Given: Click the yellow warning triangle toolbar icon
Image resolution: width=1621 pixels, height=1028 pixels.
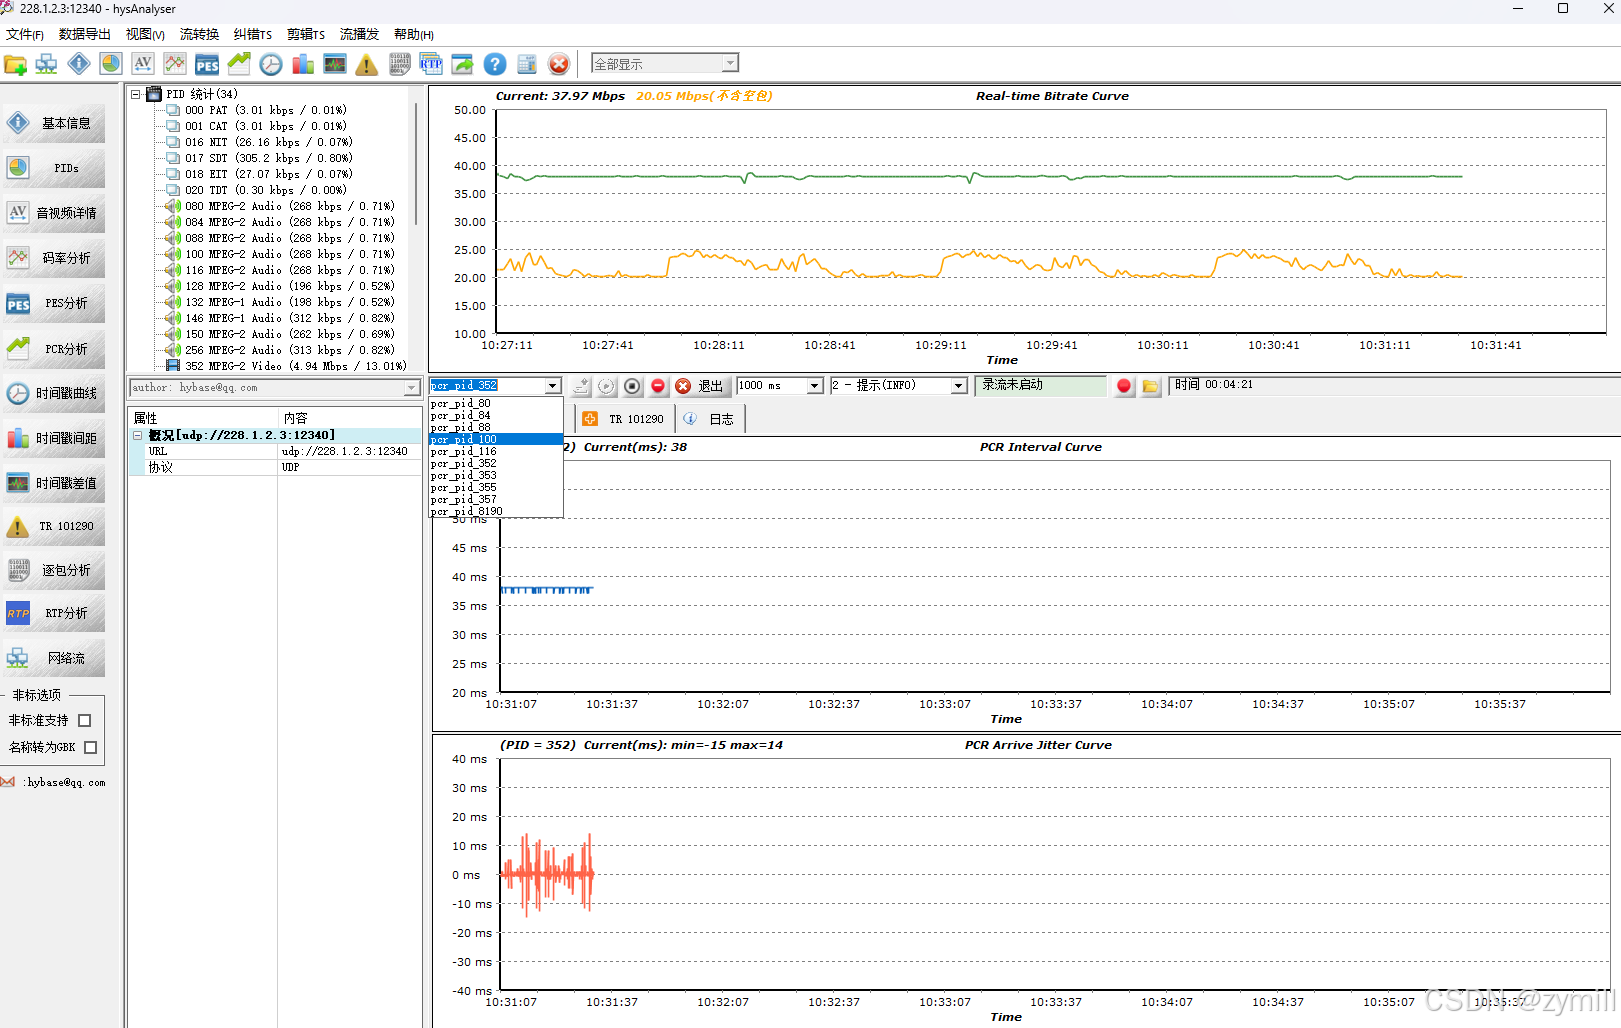Looking at the screenshot, I should 367,64.
